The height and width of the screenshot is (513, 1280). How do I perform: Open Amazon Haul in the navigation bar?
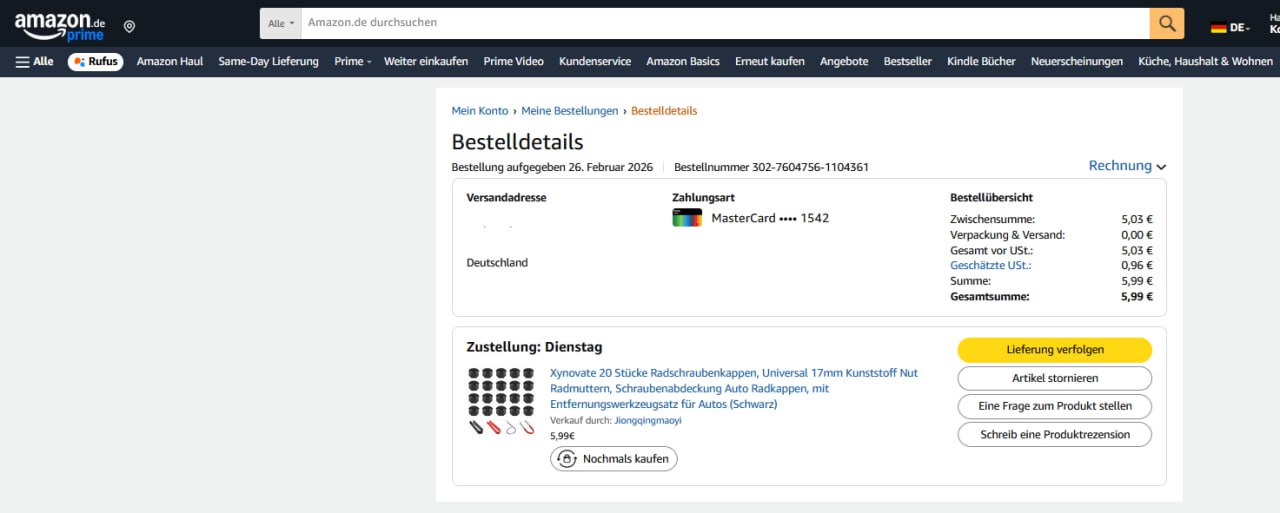(170, 61)
